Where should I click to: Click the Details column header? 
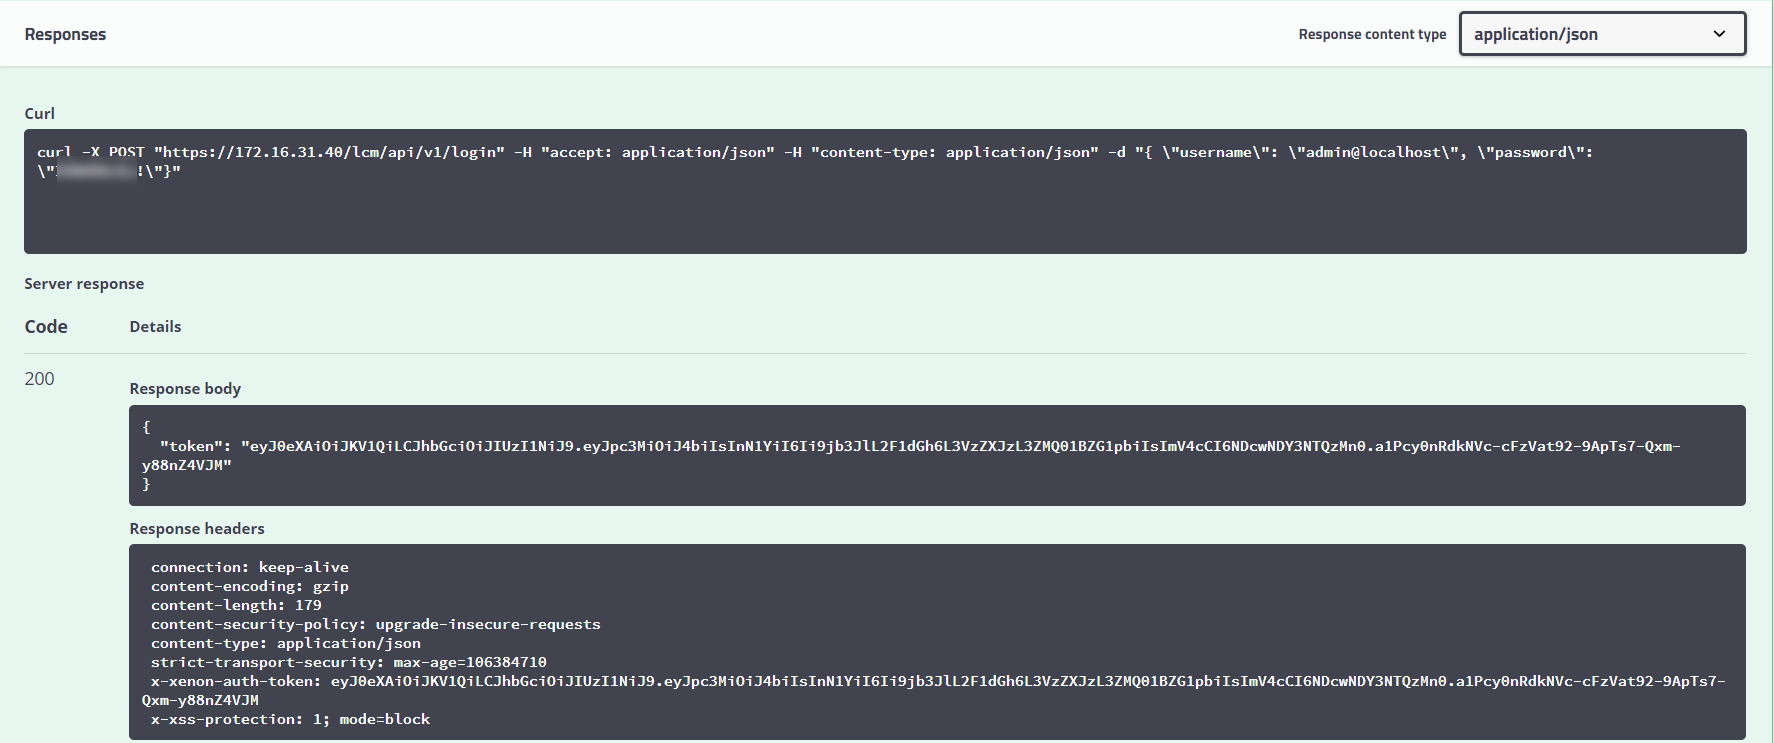point(155,327)
